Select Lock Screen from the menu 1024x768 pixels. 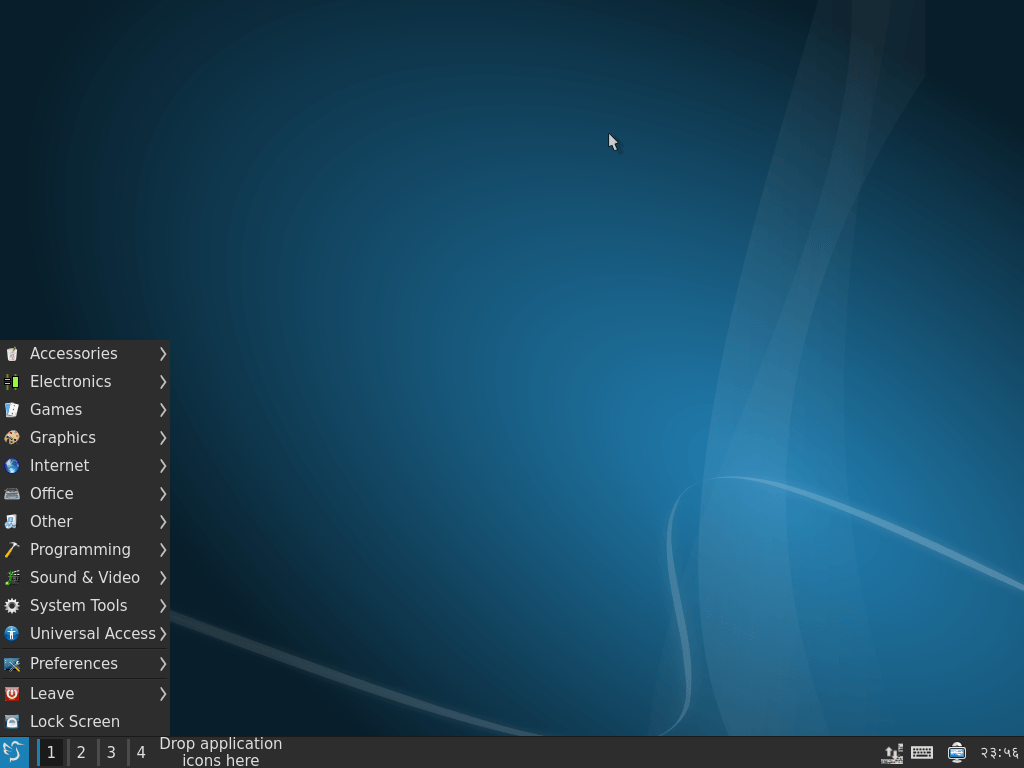point(85,722)
